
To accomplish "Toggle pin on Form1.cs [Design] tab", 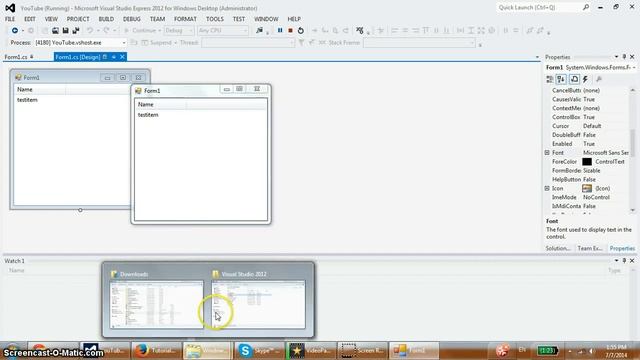I will click(113, 57).
